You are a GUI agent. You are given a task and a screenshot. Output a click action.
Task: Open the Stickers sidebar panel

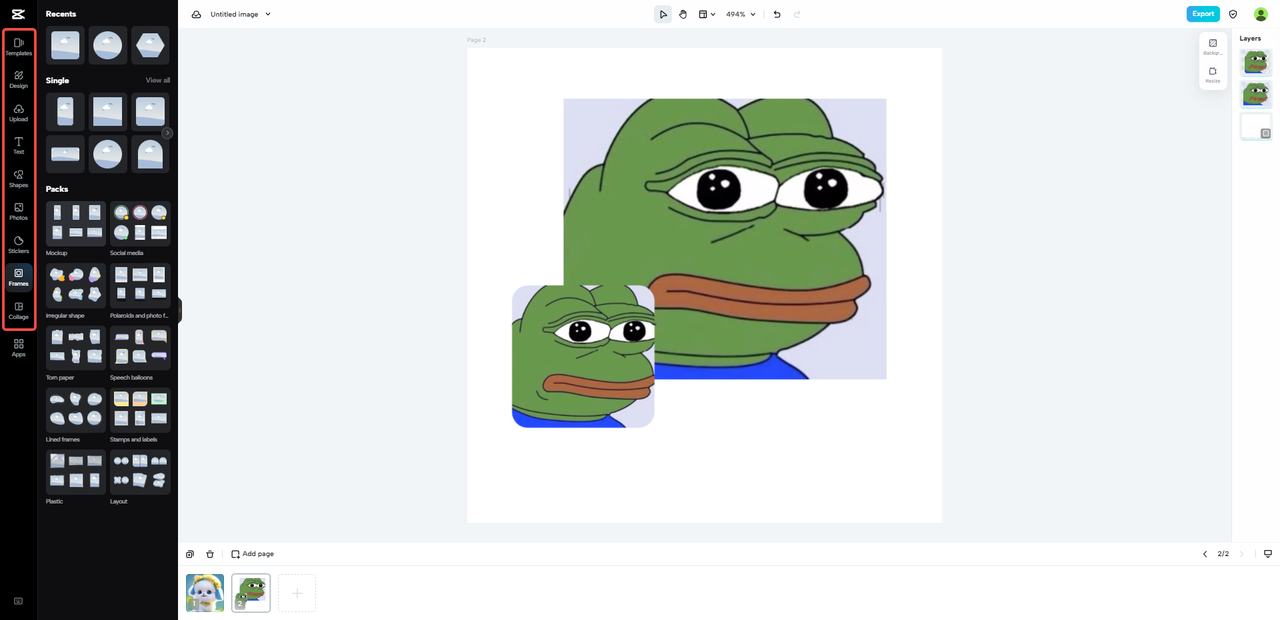(18, 244)
